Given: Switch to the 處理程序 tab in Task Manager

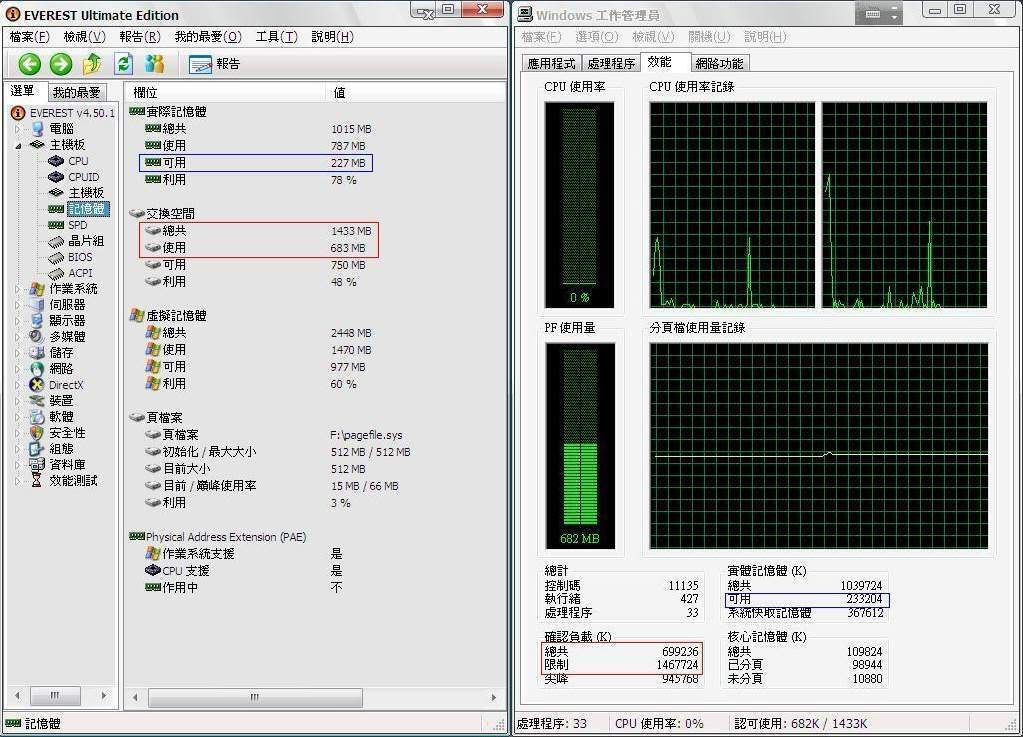Looking at the screenshot, I should click(611, 63).
